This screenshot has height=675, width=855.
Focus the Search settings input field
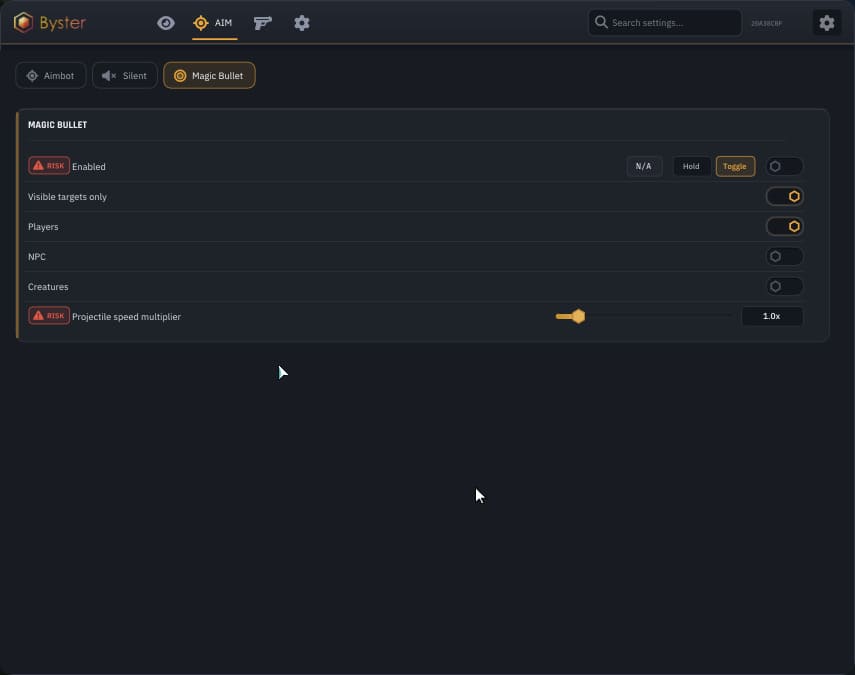(665, 23)
